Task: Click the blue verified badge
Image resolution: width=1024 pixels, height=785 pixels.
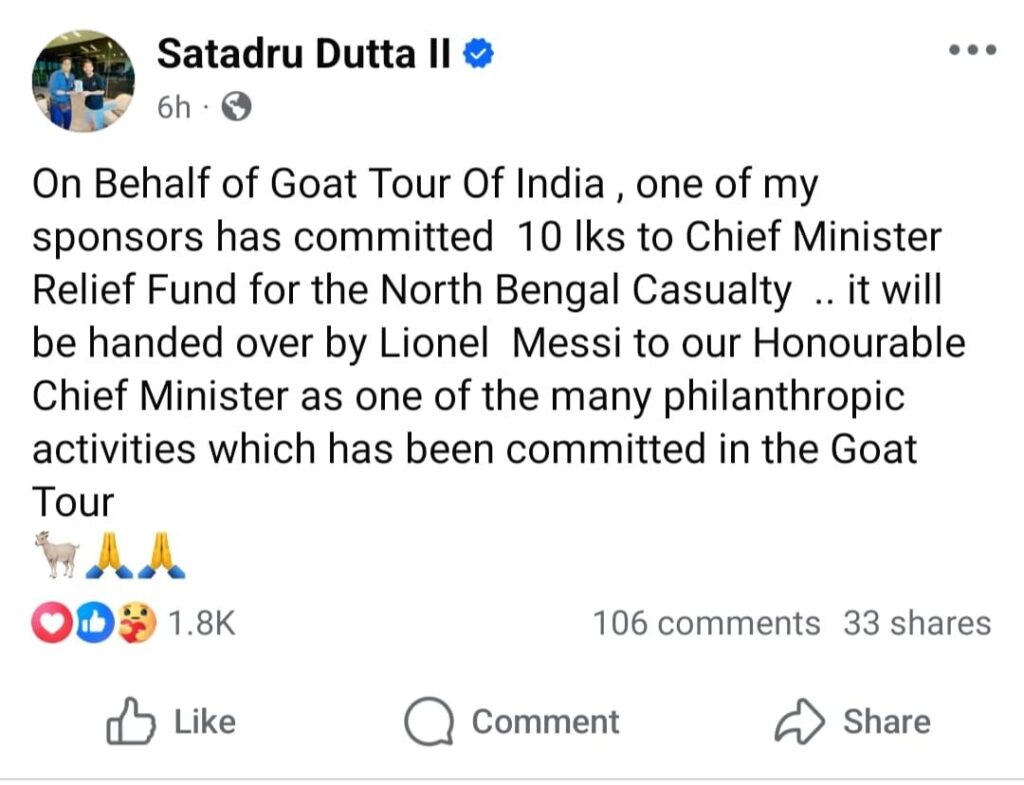Action: coord(480,56)
